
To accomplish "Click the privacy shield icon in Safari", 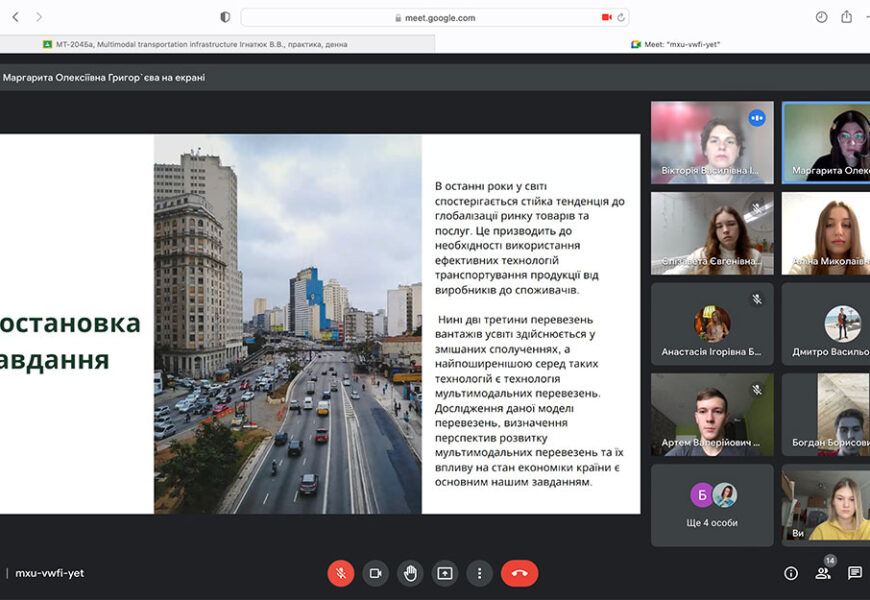I will [225, 17].
